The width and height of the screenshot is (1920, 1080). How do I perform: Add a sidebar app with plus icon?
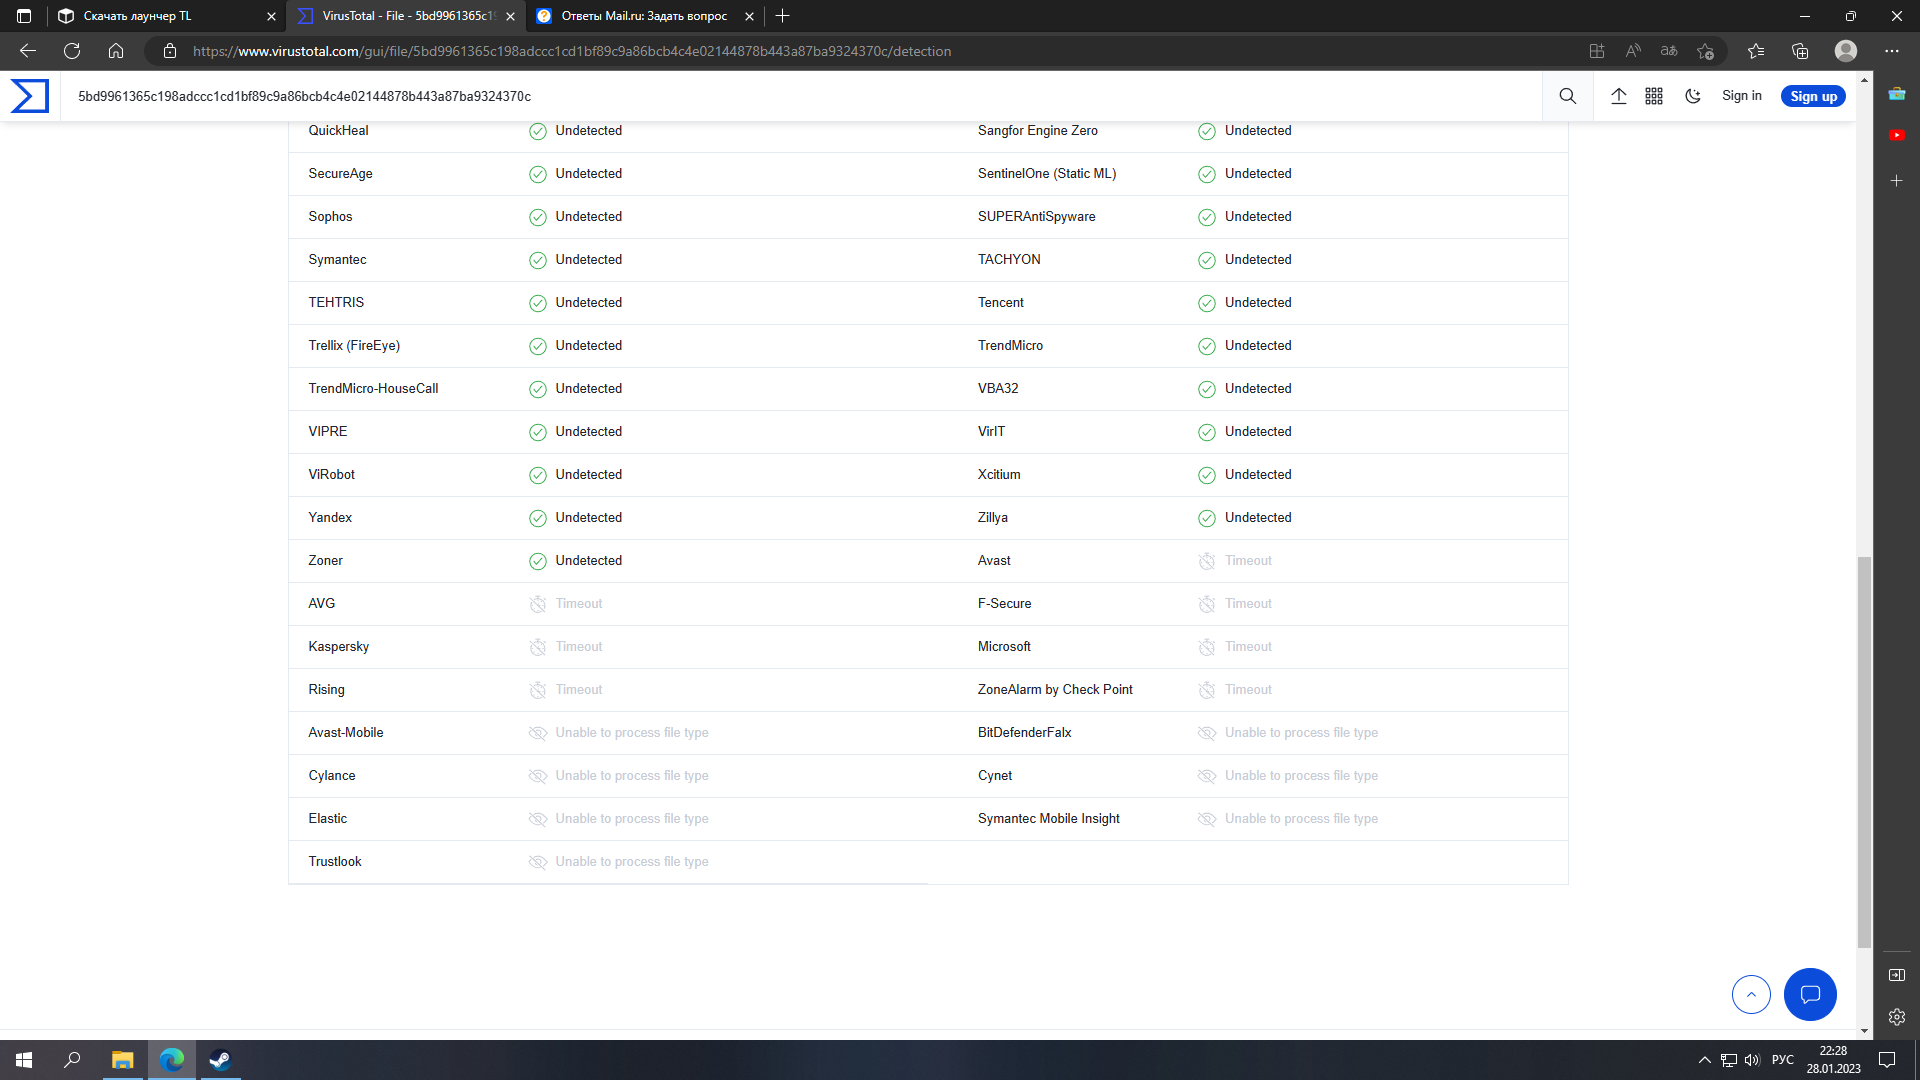(1897, 181)
